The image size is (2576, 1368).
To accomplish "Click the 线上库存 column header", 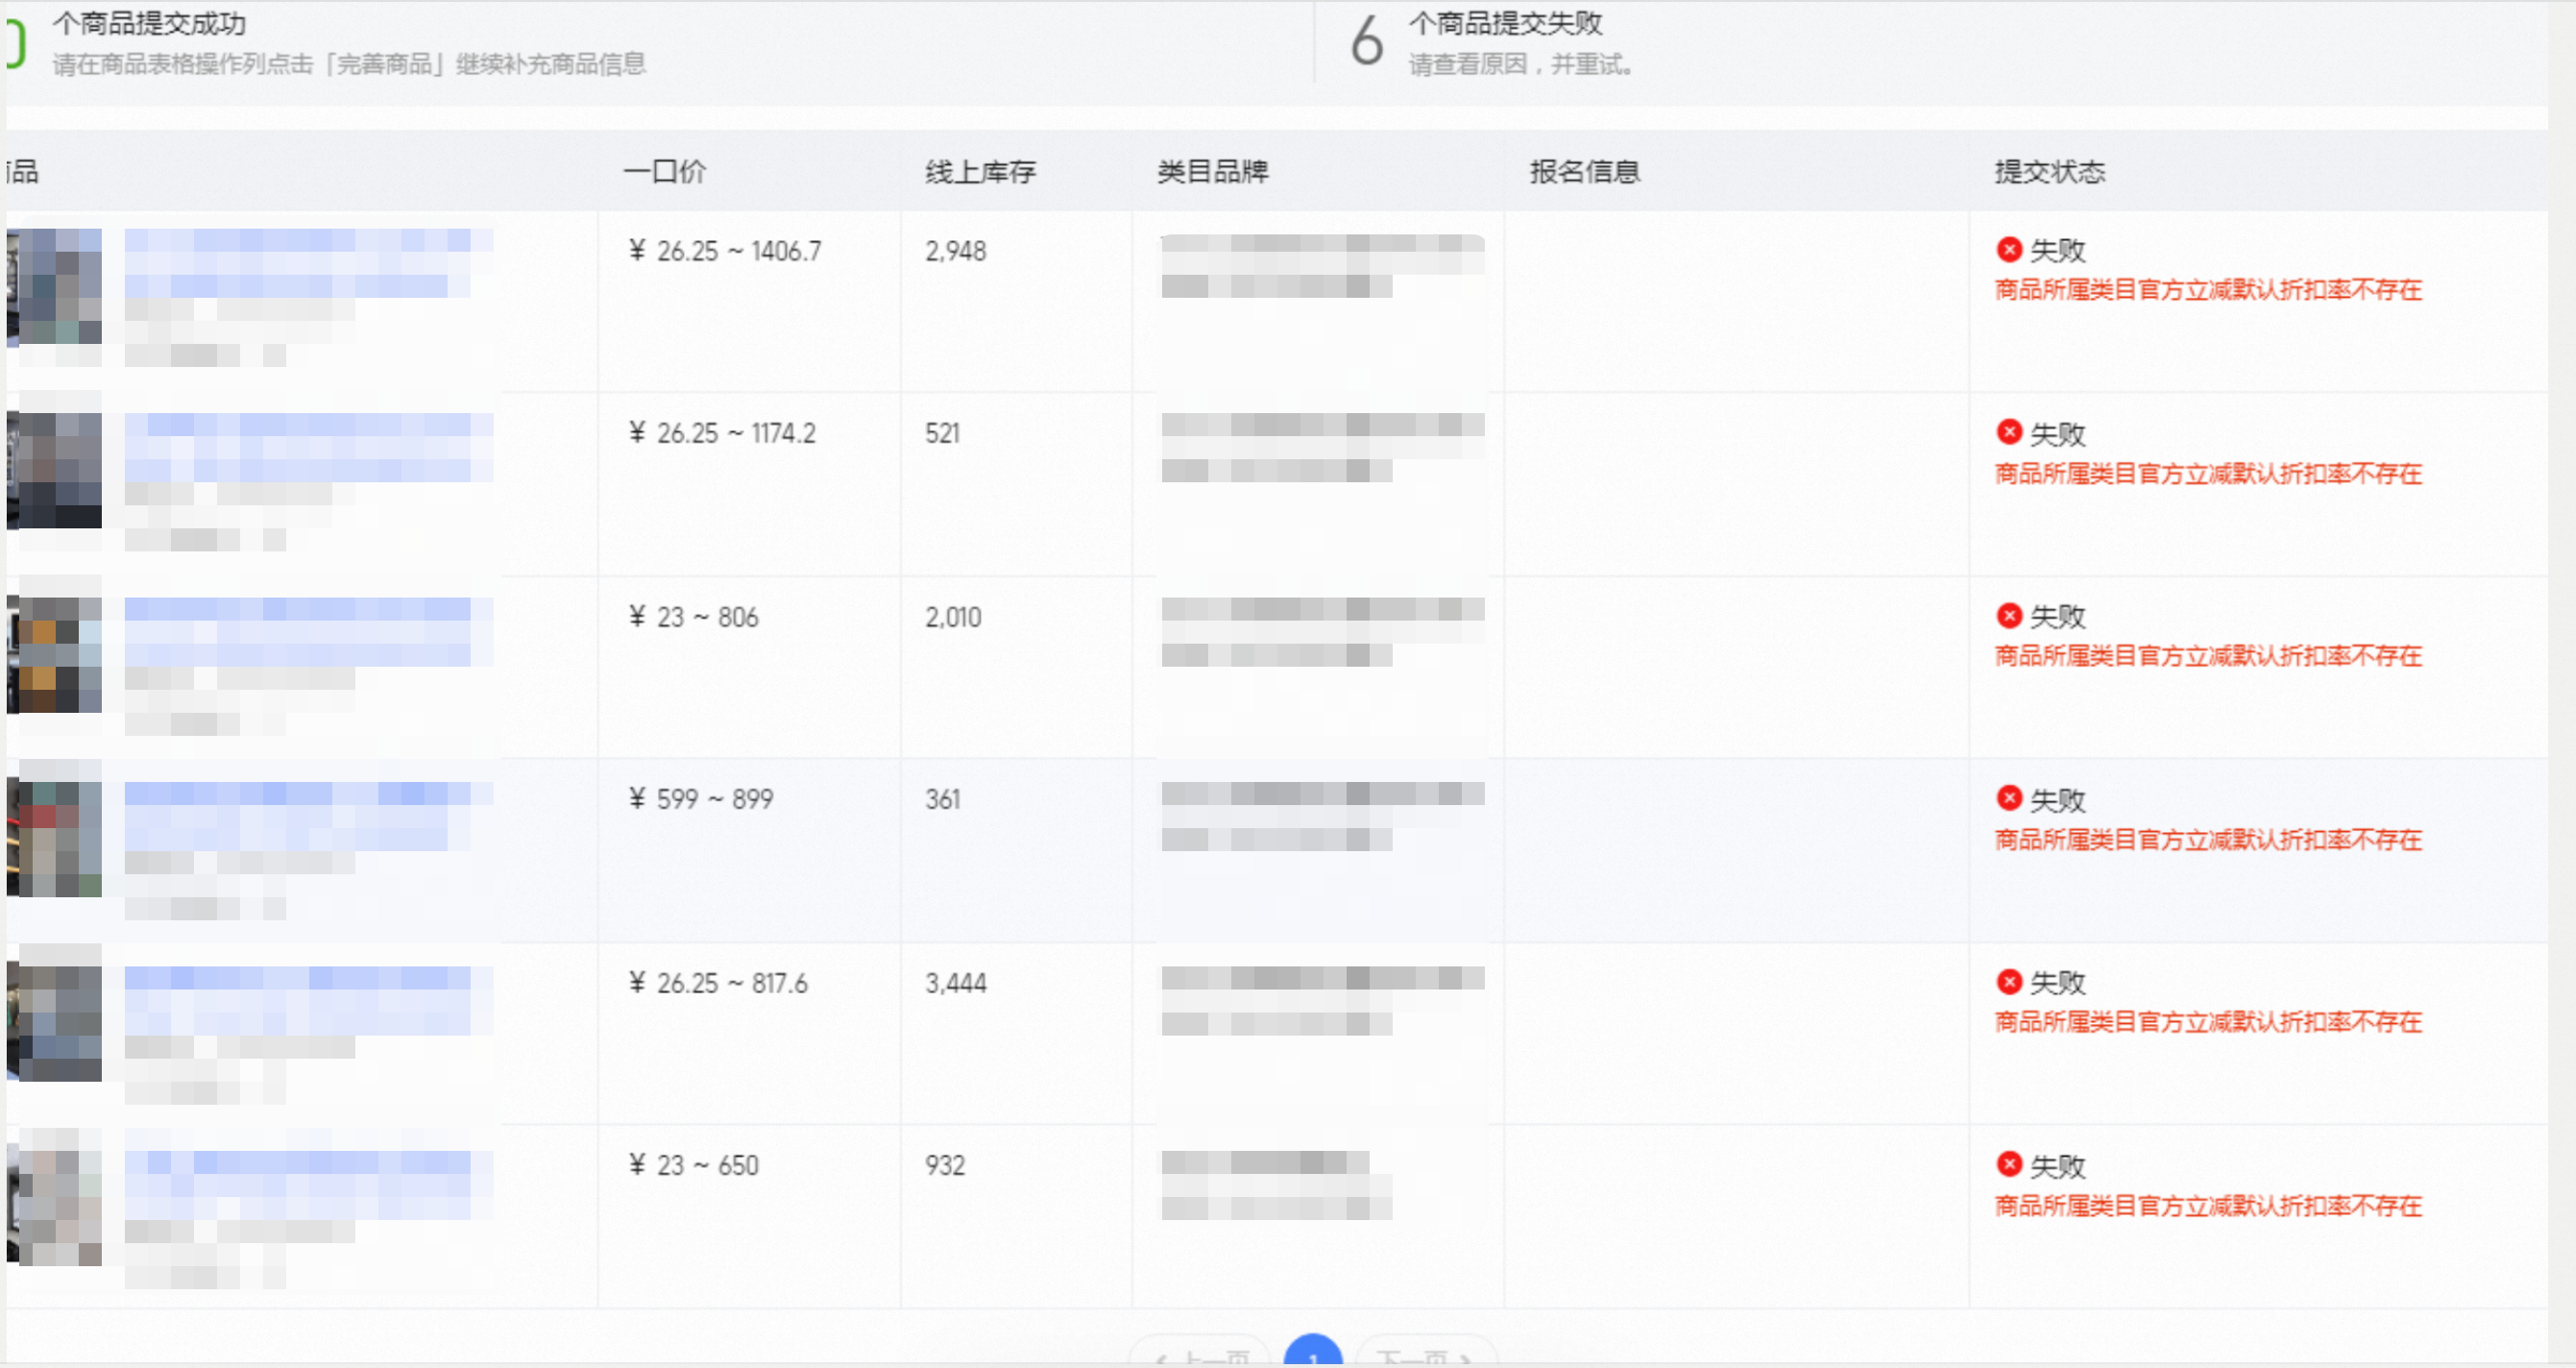I will 980,172.
